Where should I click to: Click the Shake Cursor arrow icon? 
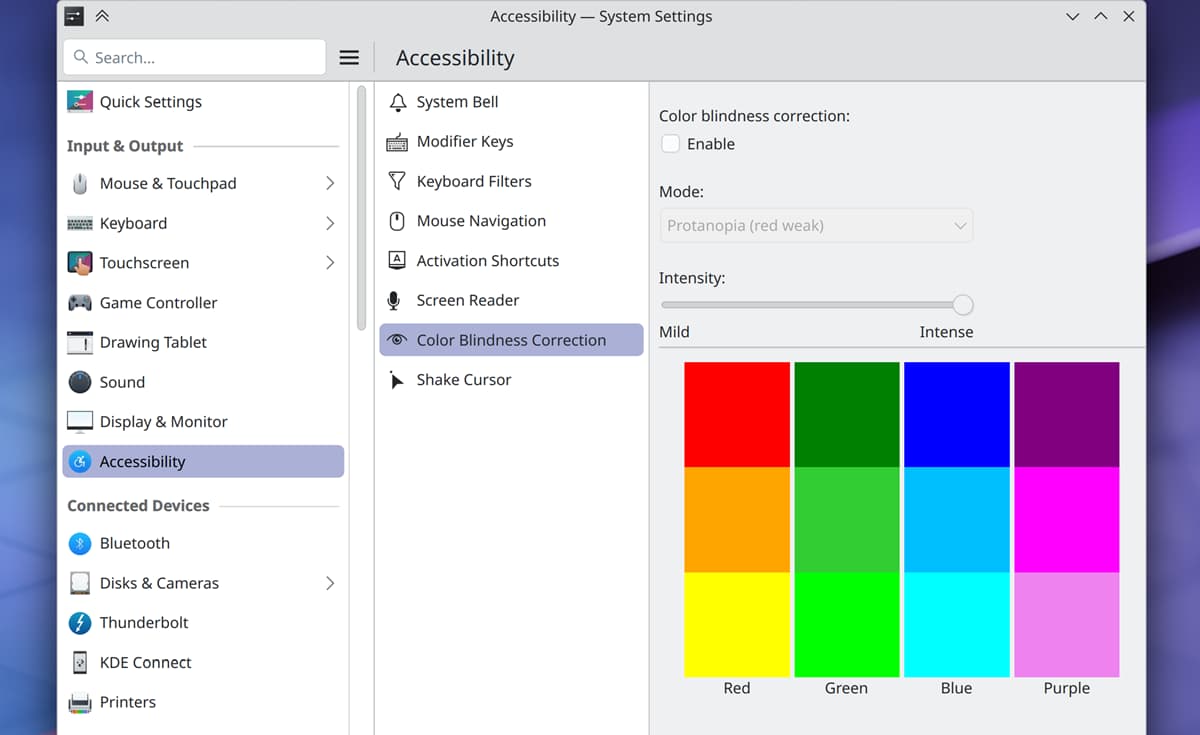tap(397, 380)
